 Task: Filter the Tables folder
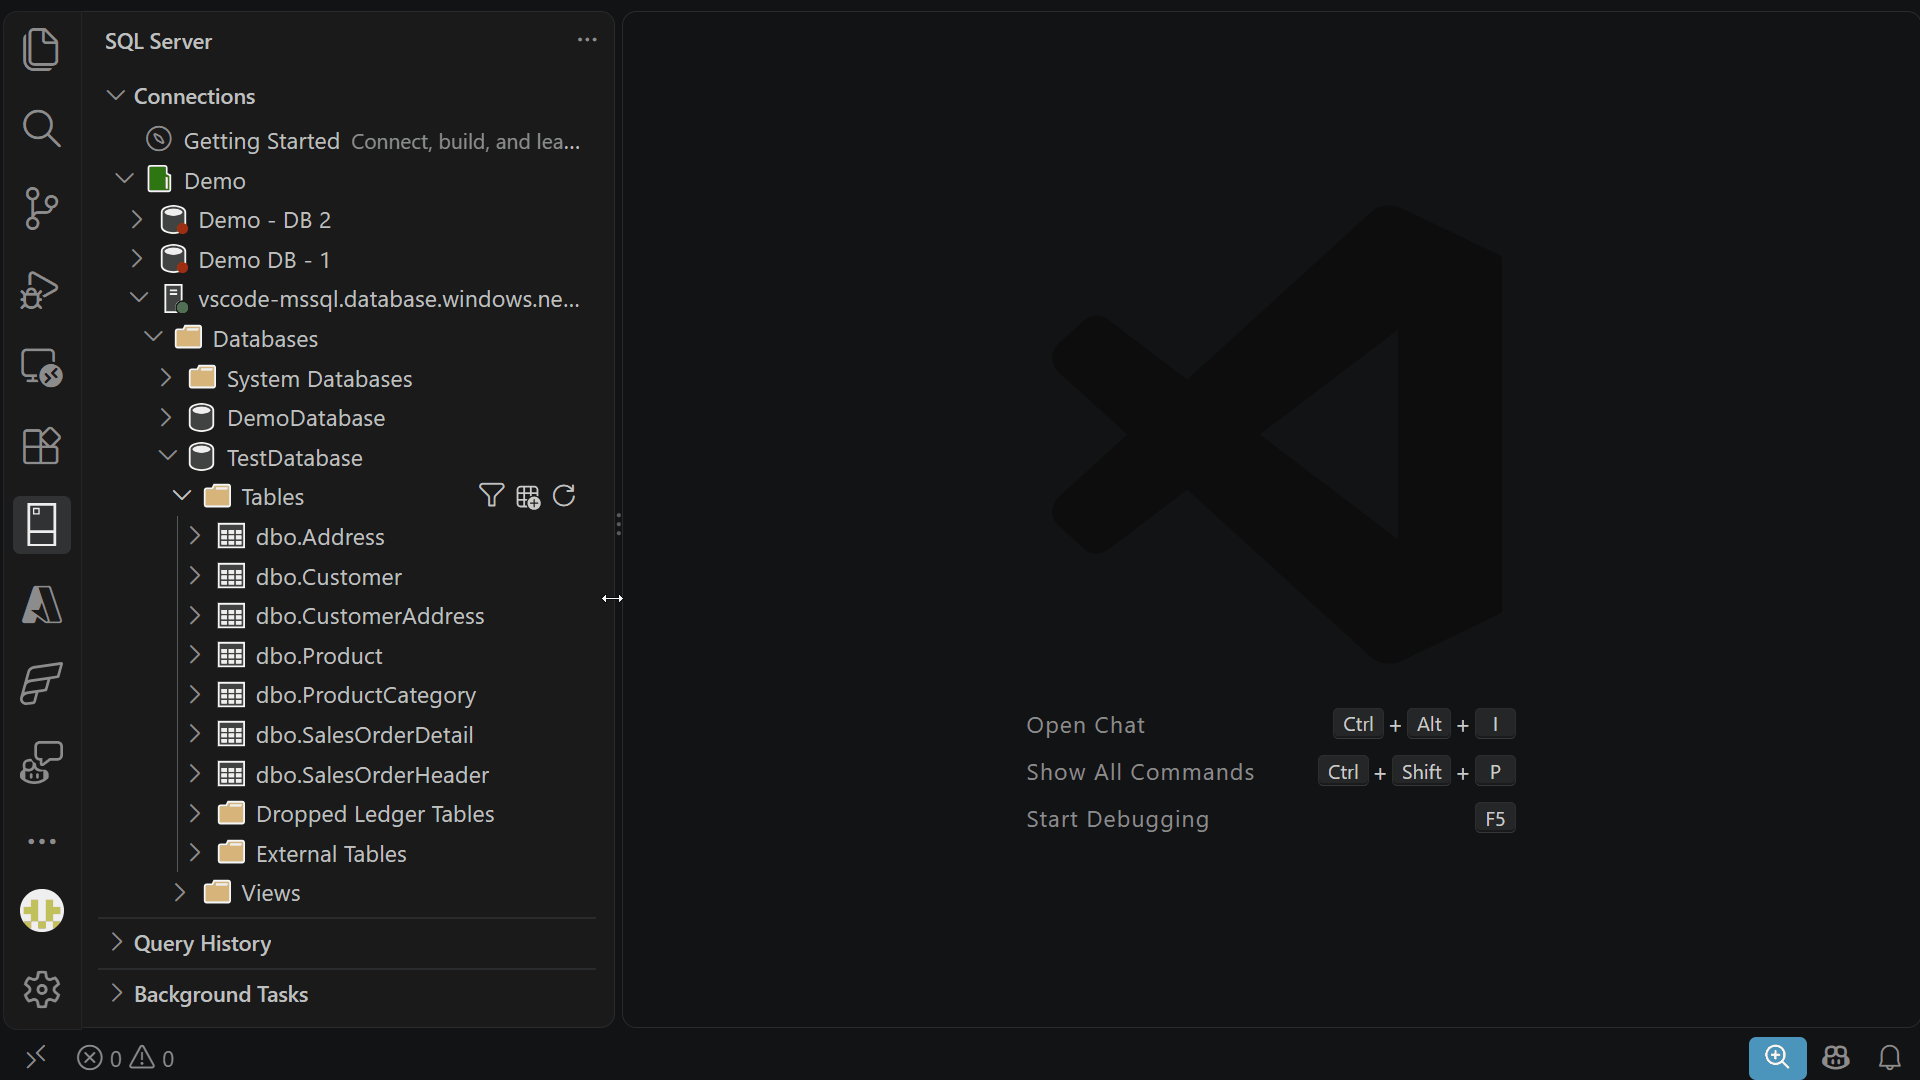pyautogui.click(x=491, y=496)
